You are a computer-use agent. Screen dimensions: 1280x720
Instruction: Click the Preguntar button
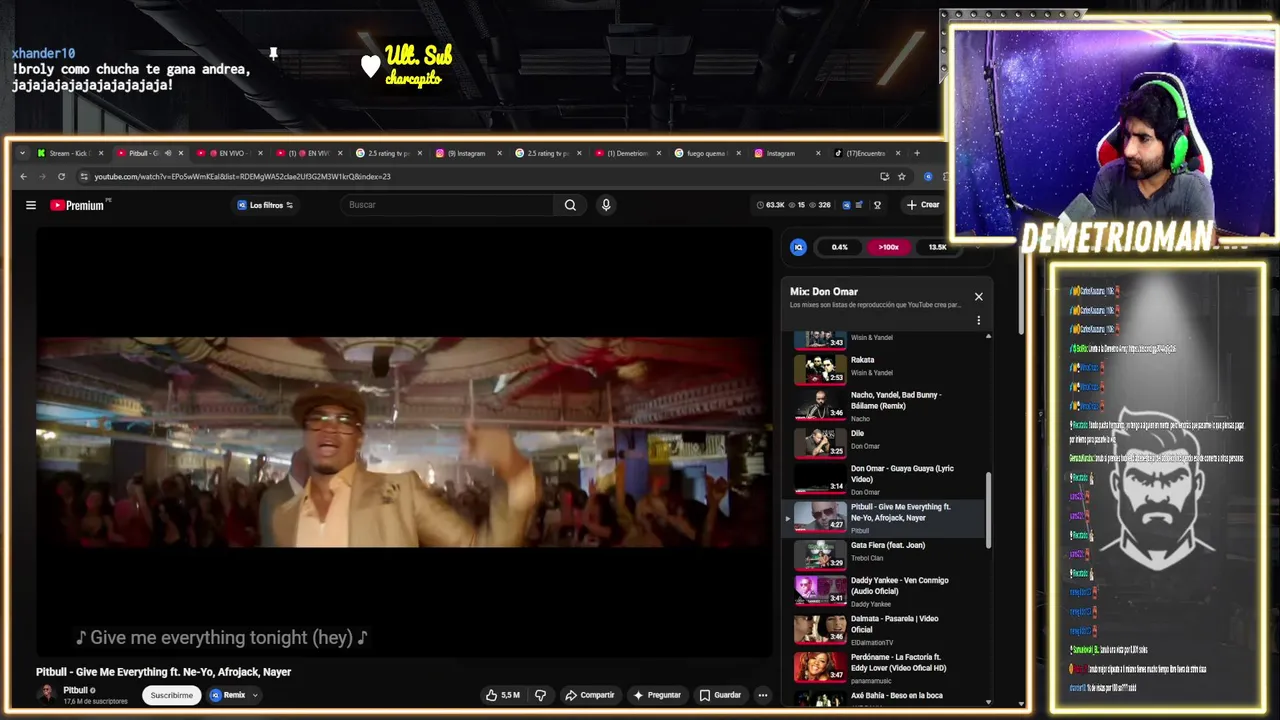click(657, 695)
